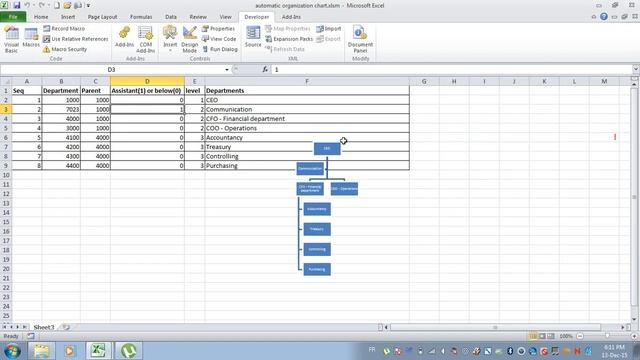Open the Windows Start menu

click(x=12, y=351)
